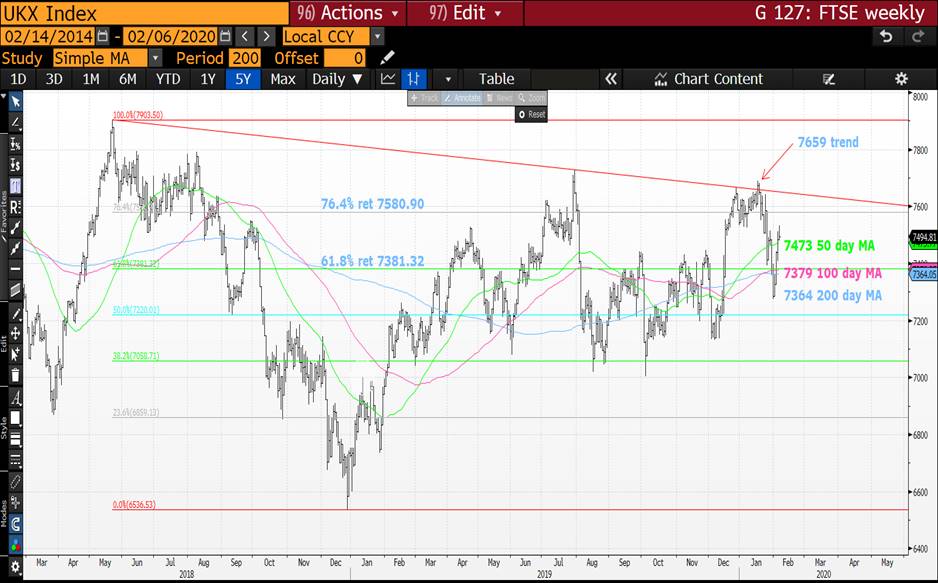Edit the Offset field showing 0

pyautogui.click(x=345, y=58)
